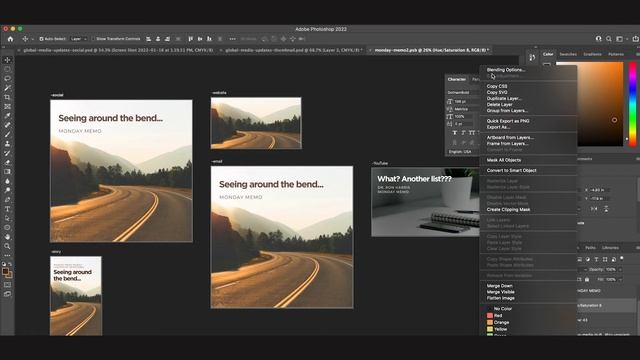Open the English: USA language dropdown
Image resolution: width=640 pixels, height=360 pixels.
point(462,151)
